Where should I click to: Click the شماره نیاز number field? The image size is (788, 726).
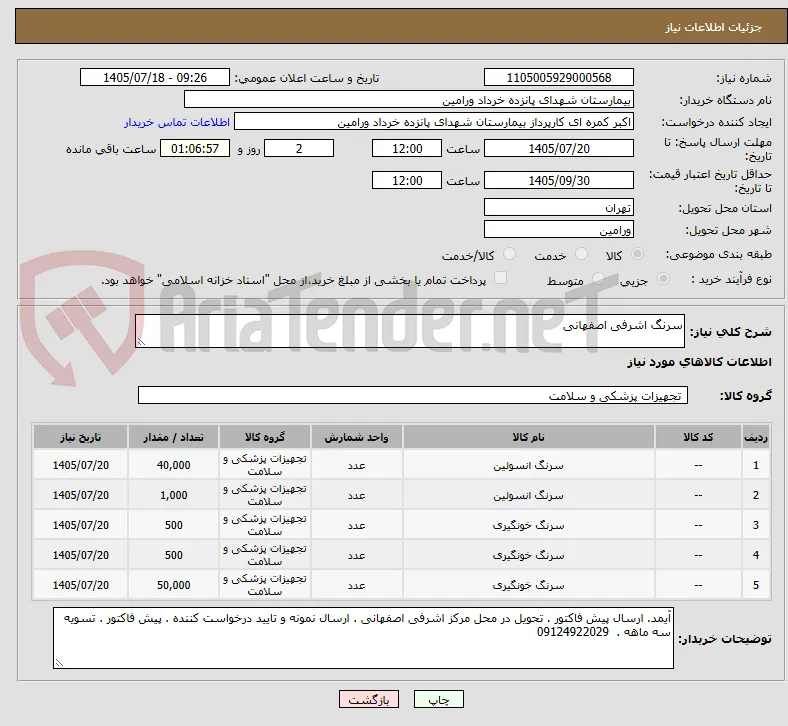click(559, 77)
